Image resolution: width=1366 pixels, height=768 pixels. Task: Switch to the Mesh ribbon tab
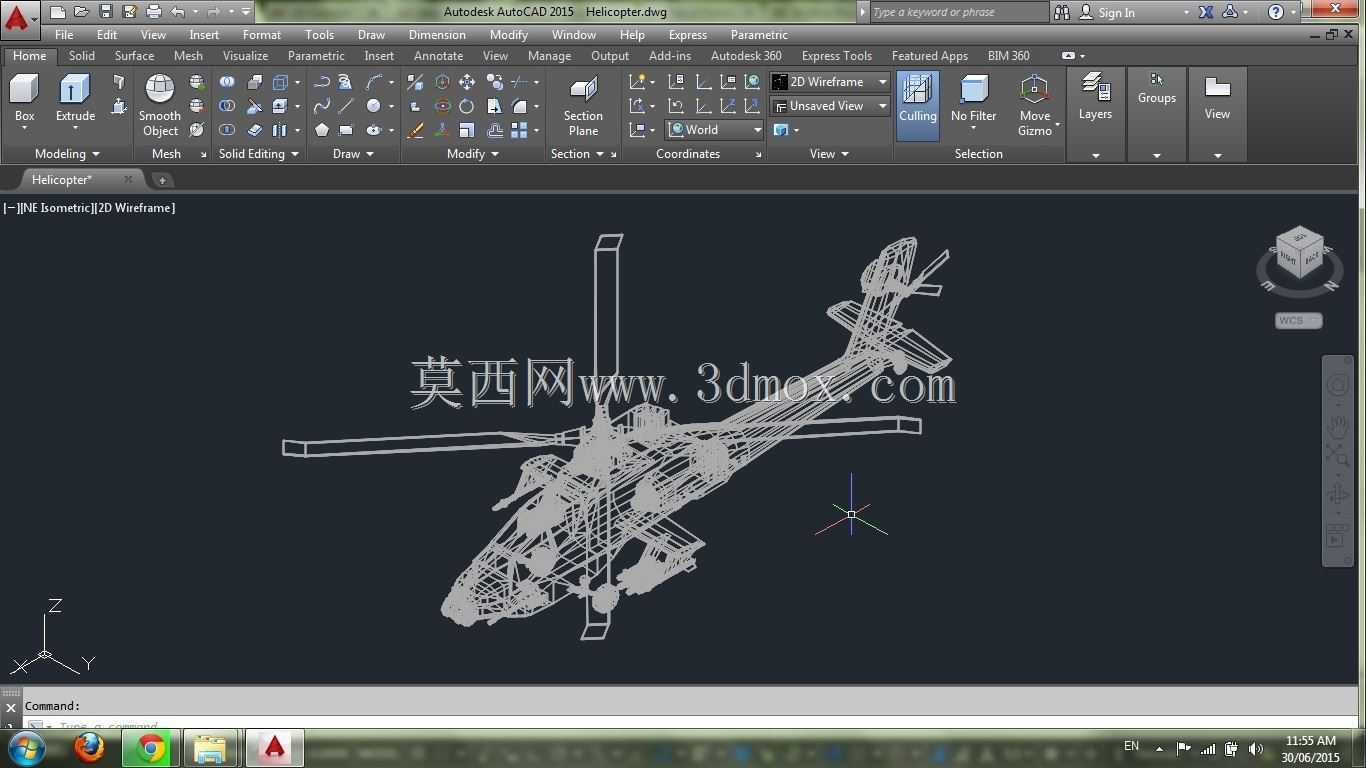[x=188, y=56]
